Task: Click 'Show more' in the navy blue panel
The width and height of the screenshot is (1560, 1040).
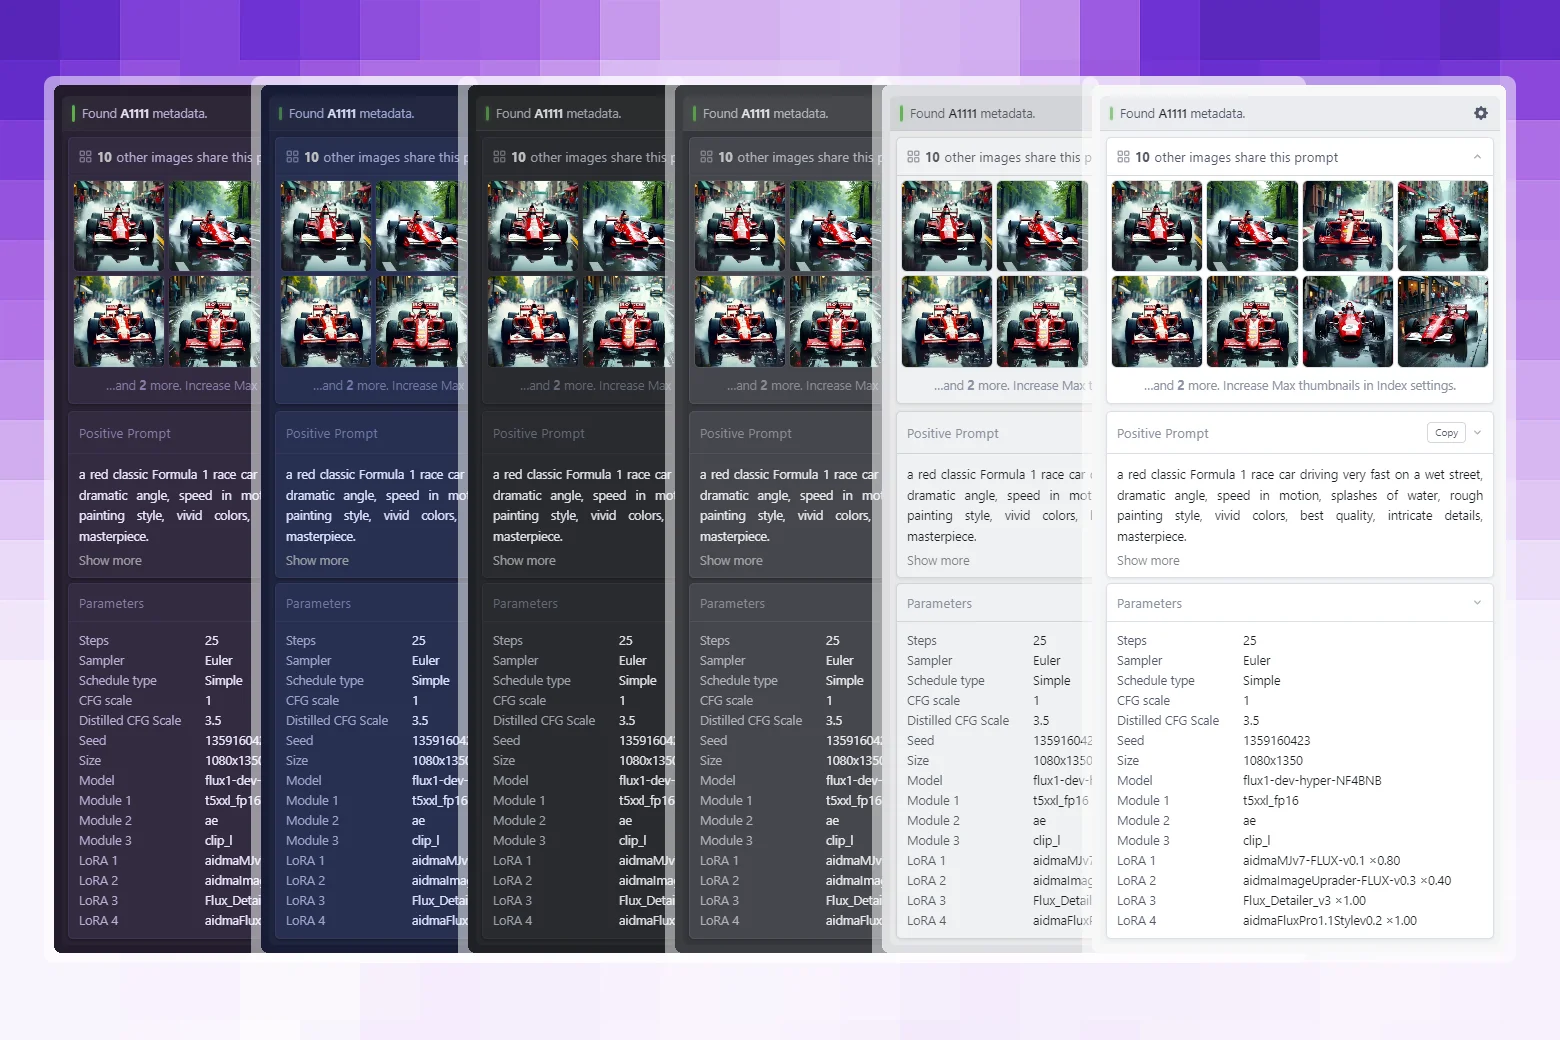Action: pyautogui.click(x=317, y=561)
